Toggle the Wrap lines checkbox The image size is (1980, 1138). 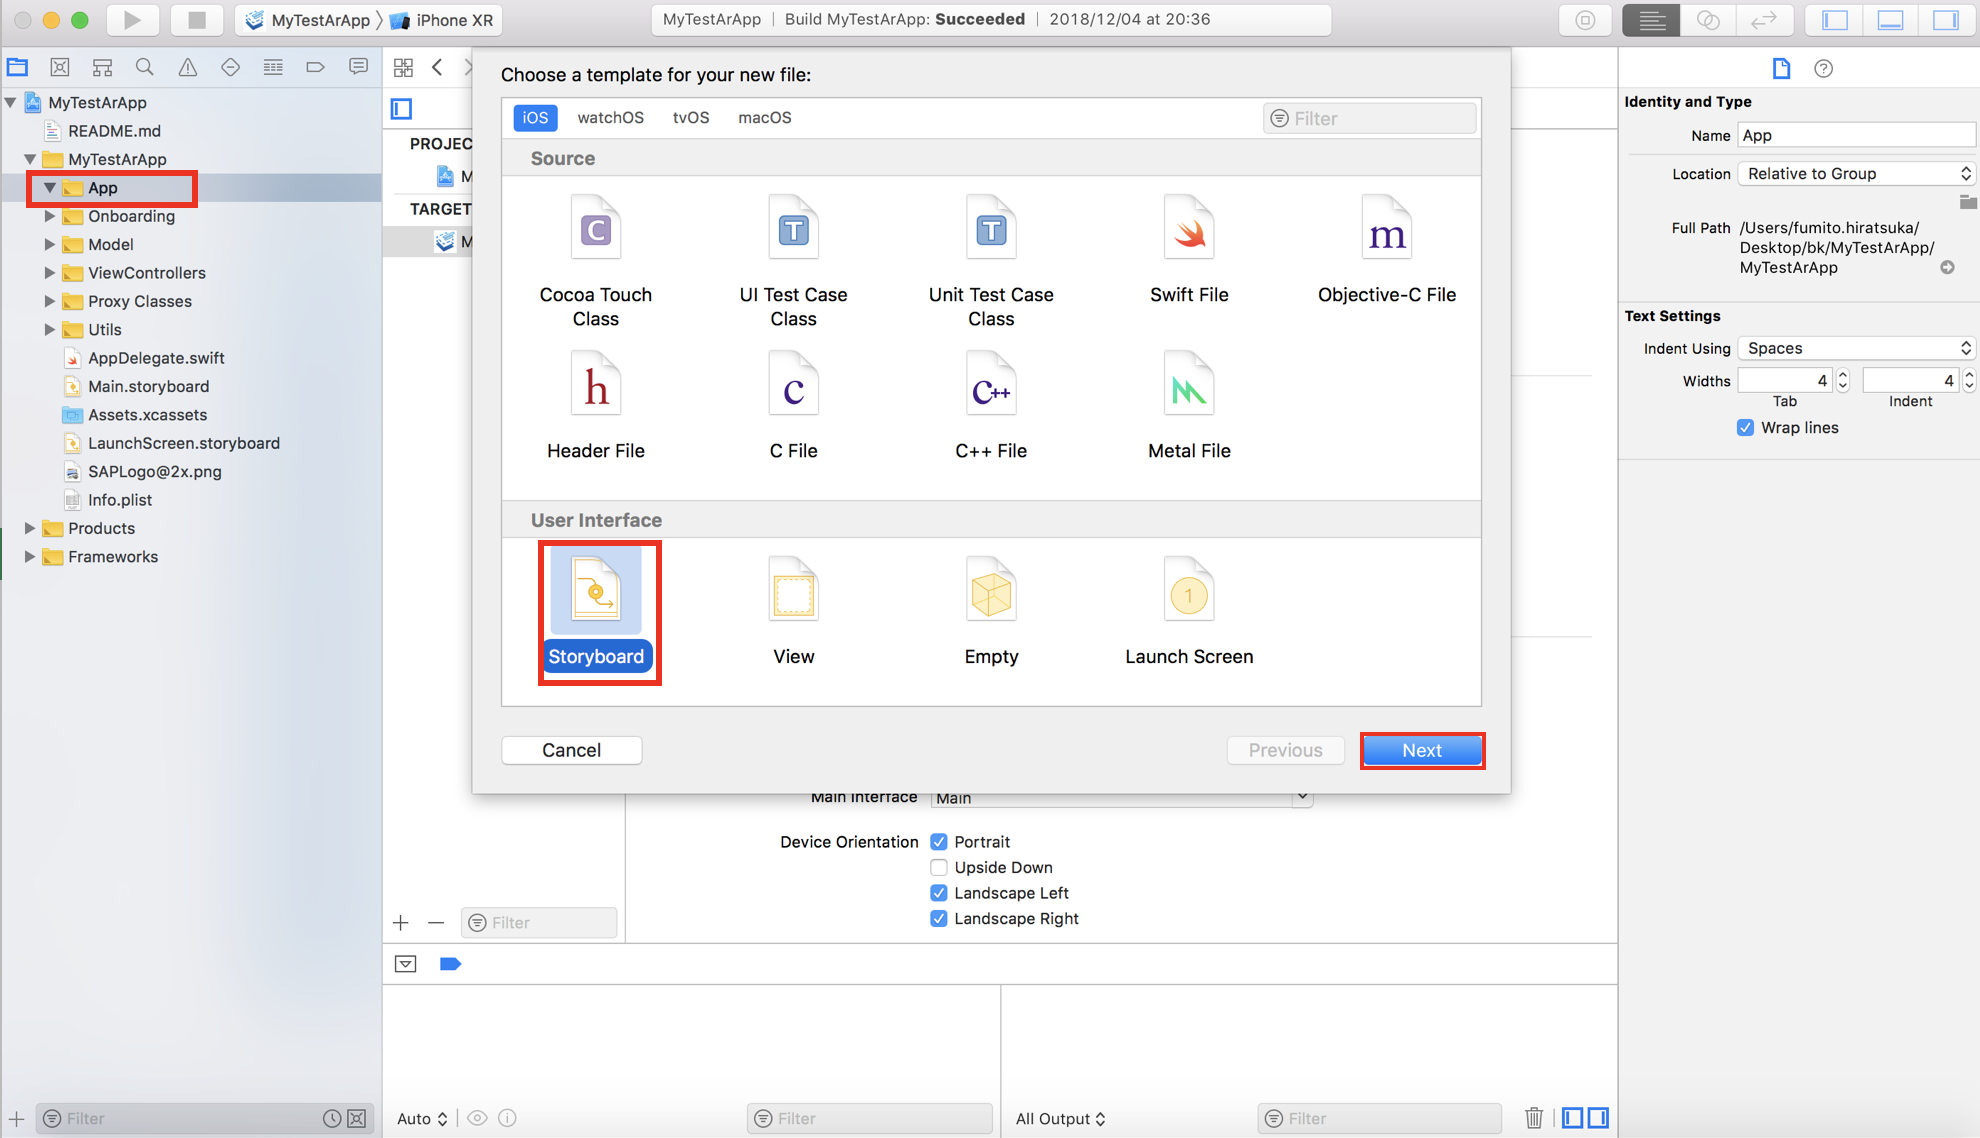coord(1745,427)
